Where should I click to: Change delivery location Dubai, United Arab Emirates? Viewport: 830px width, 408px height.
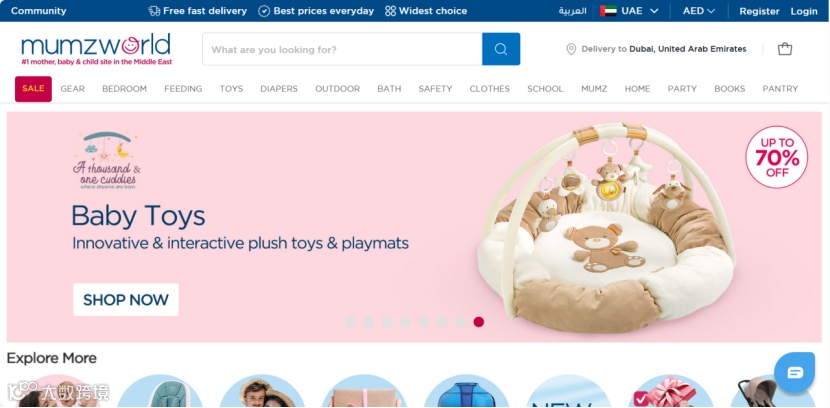point(688,49)
